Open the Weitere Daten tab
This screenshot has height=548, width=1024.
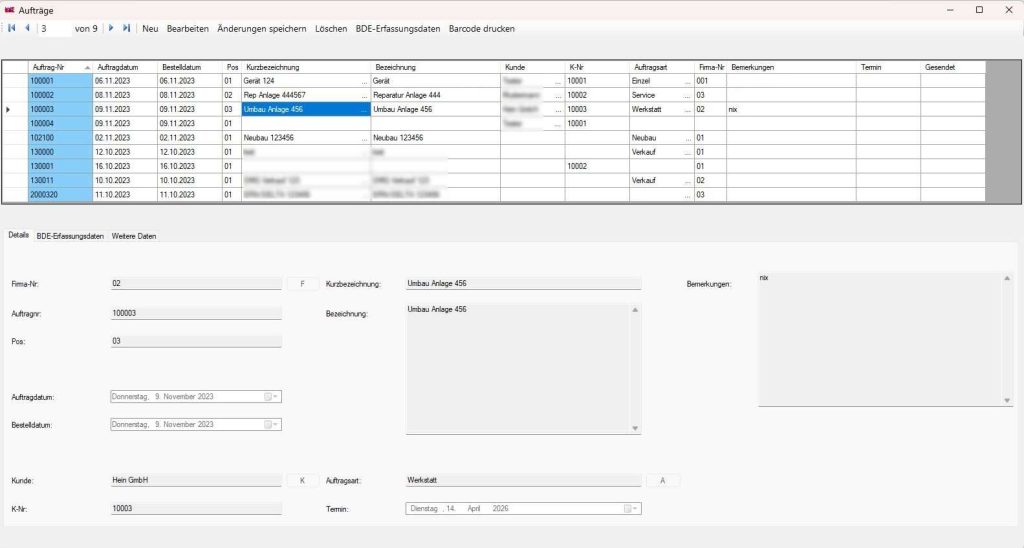point(134,236)
